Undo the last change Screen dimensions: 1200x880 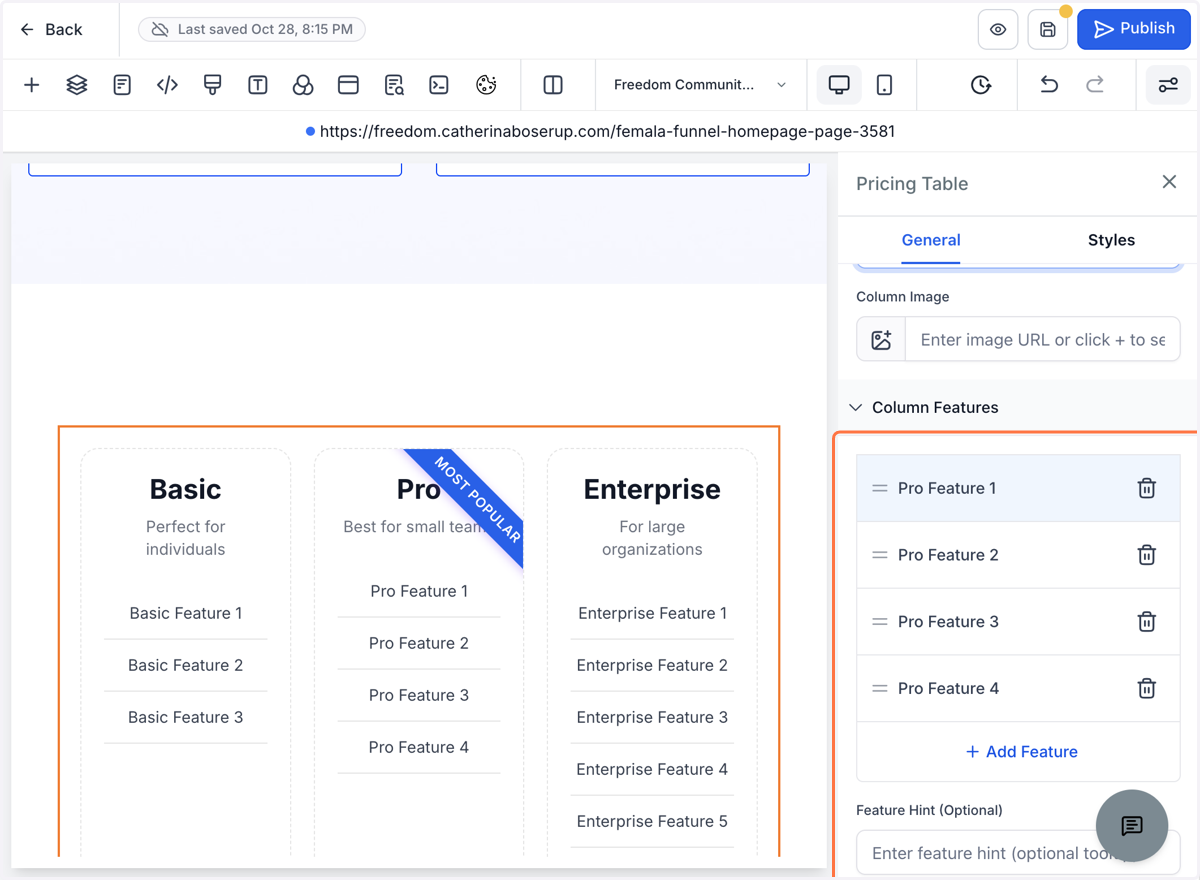click(x=1049, y=85)
